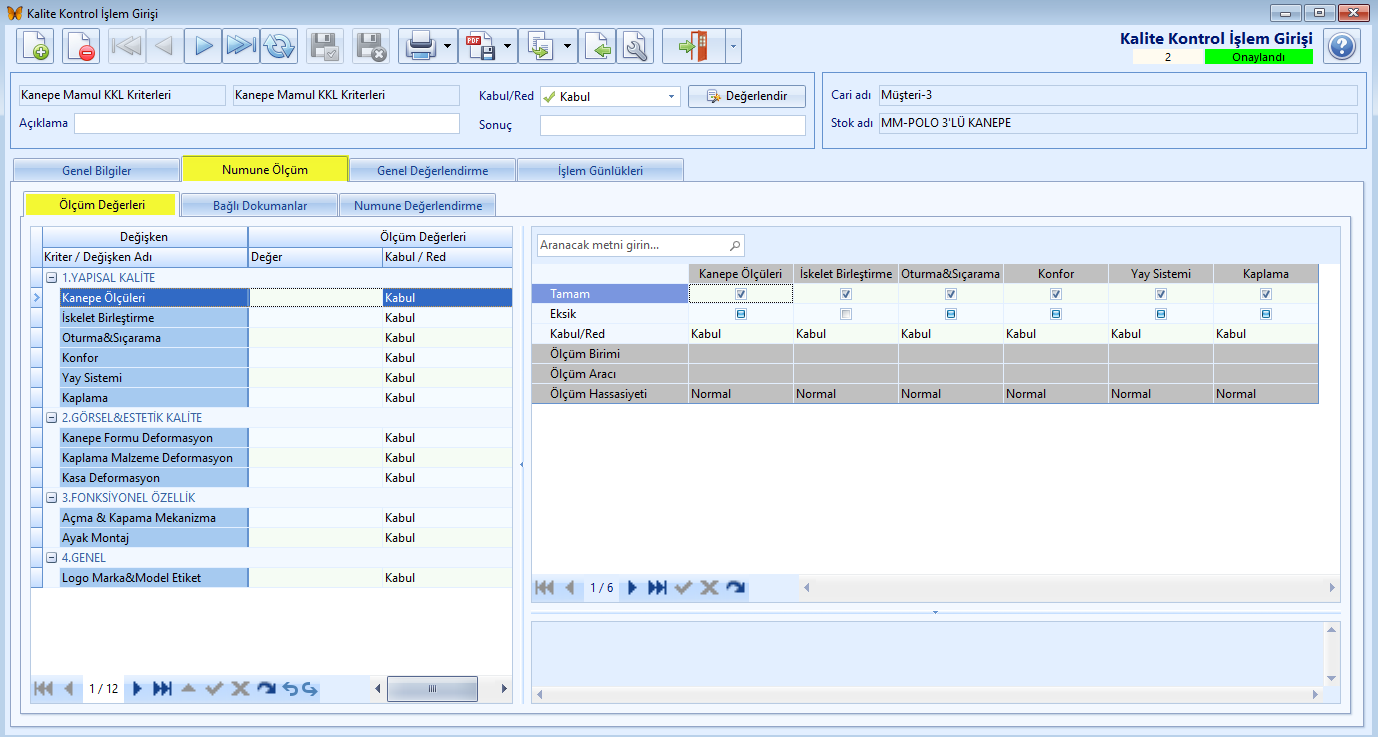This screenshot has height=737, width=1378.
Task: Open Bağlı Dokumanlar sub-tab
Action: coord(260,206)
